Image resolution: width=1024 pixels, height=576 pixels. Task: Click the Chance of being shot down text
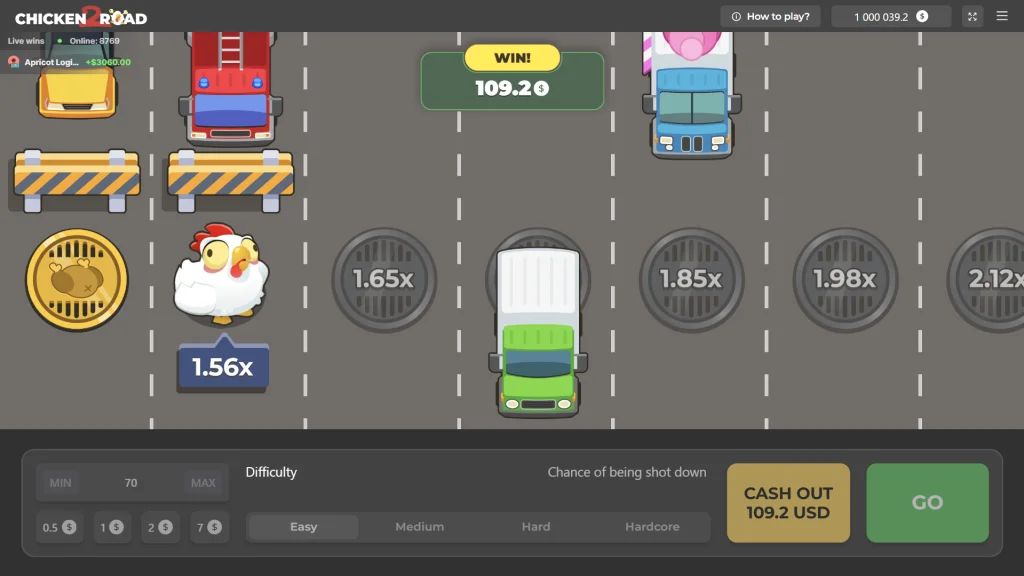(627, 472)
